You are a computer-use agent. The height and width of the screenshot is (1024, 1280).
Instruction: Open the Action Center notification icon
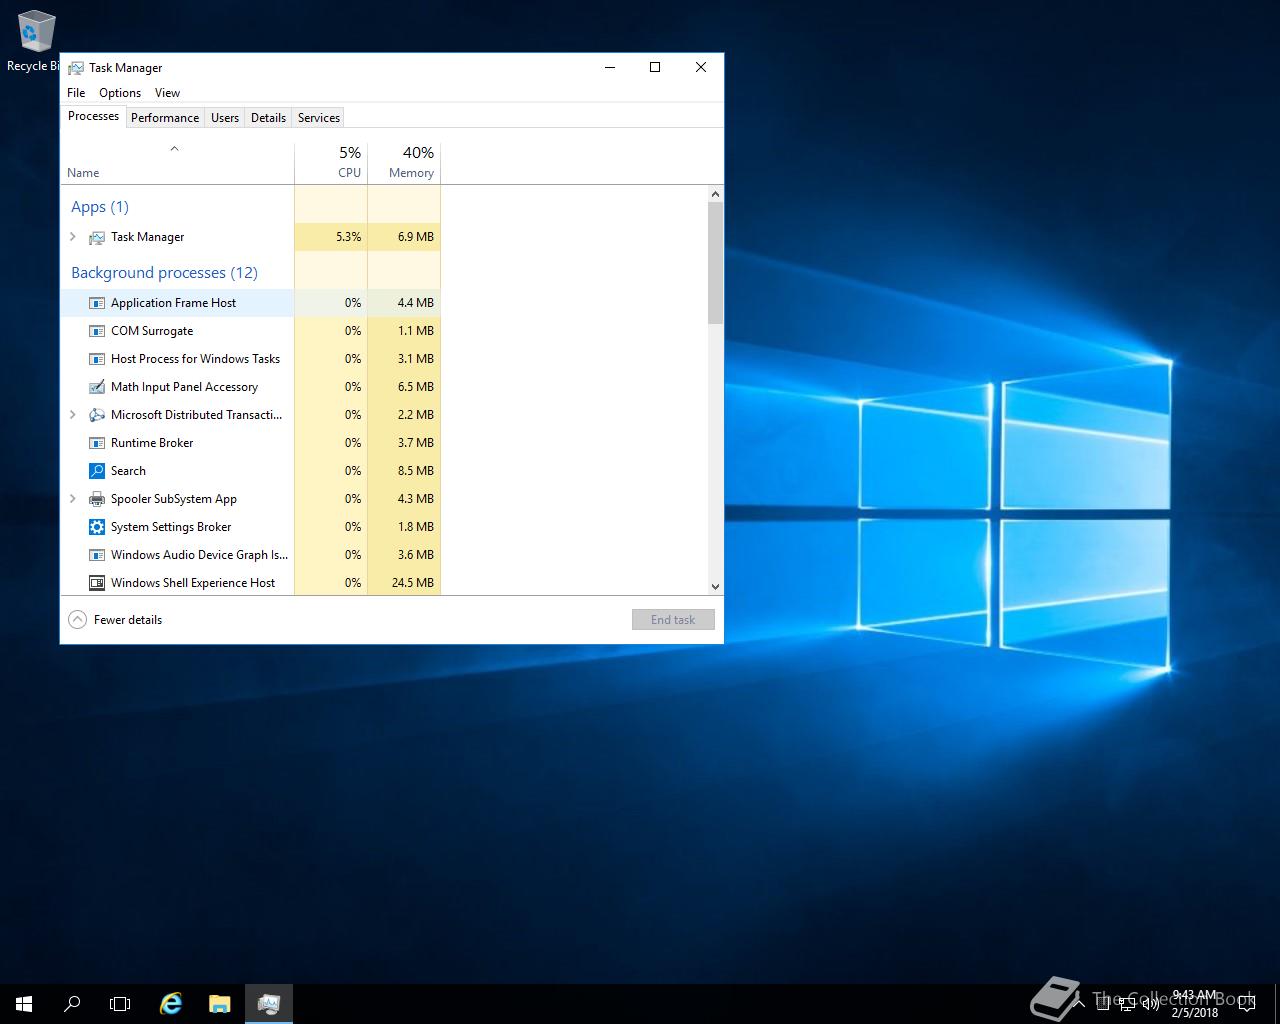tap(1247, 1004)
